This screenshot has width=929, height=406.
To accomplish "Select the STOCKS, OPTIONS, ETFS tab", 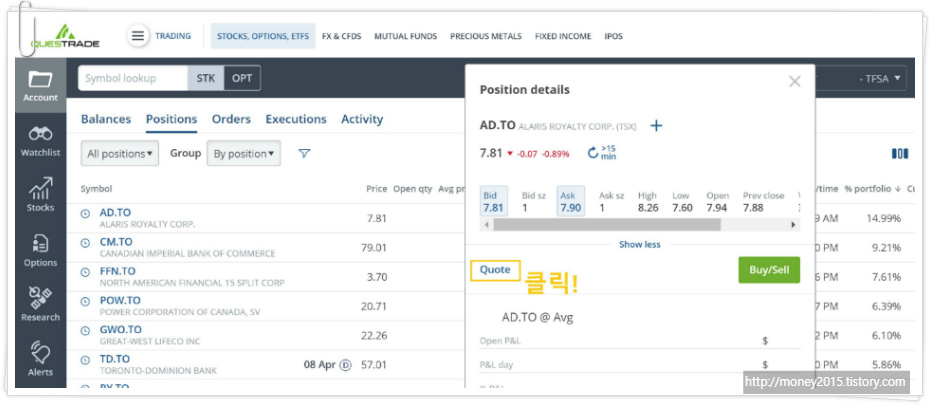I will pyautogui.click(x=263, y=36).
